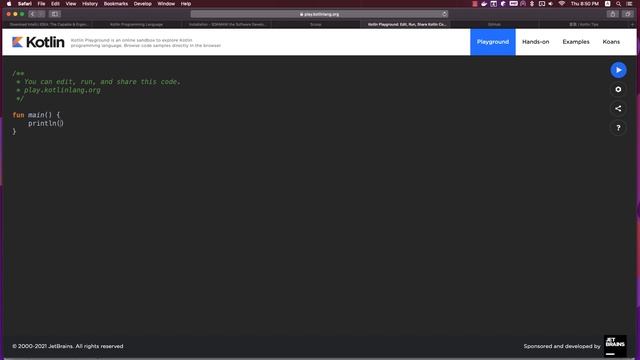640x360 pixels.
Task: Open the File menu
Action: point(41,4)
